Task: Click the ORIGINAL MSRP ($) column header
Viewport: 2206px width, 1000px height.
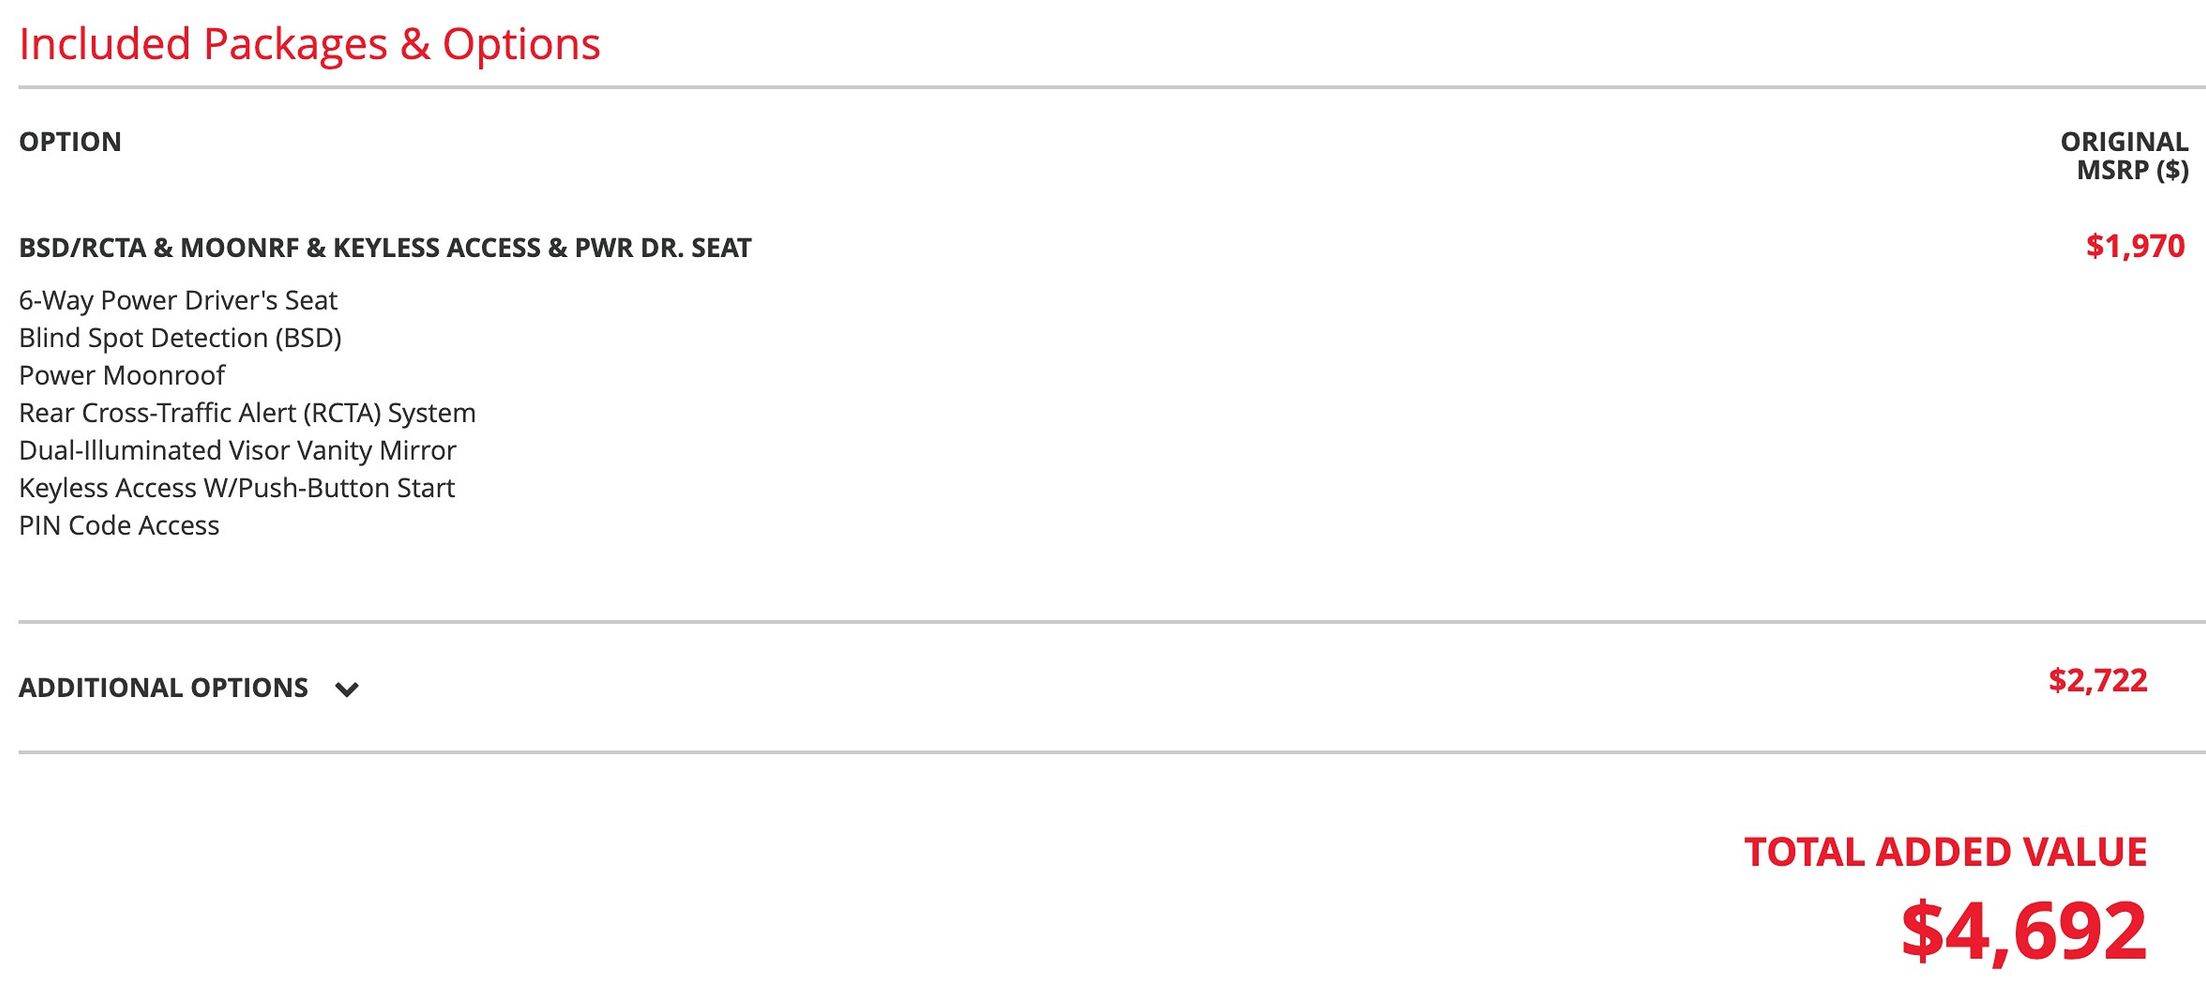Action: coord(2124,156)
